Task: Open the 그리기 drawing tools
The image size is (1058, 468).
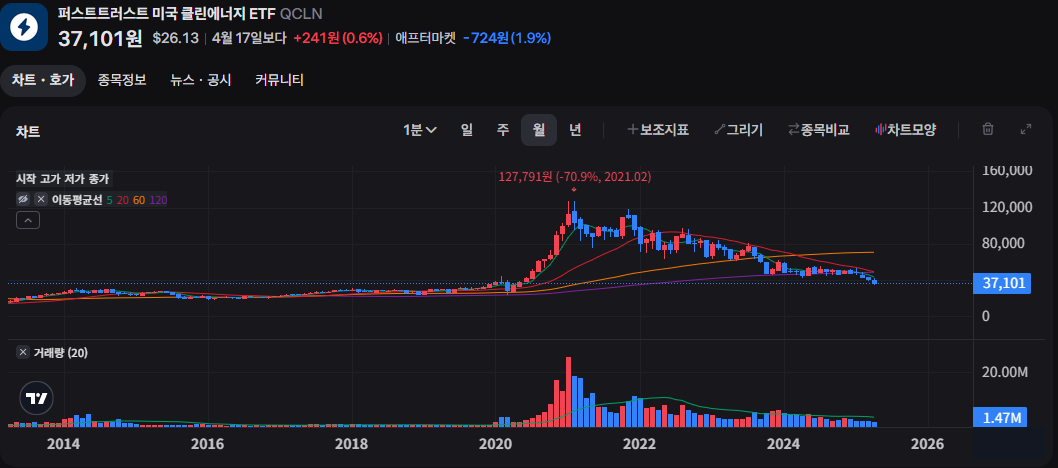Action: [x=739, y=130]
